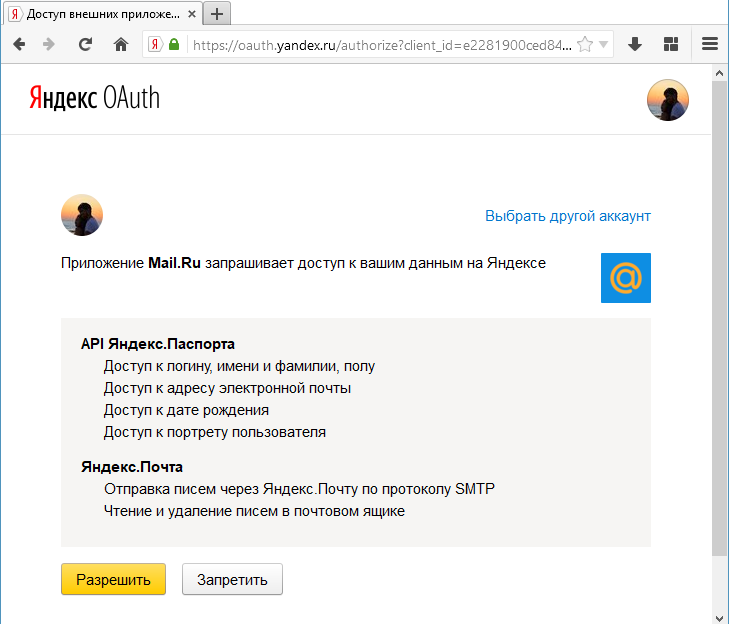Viewport: 729px width, 624px height.
Task: Click the green padlock security icon
Action: 174,45
